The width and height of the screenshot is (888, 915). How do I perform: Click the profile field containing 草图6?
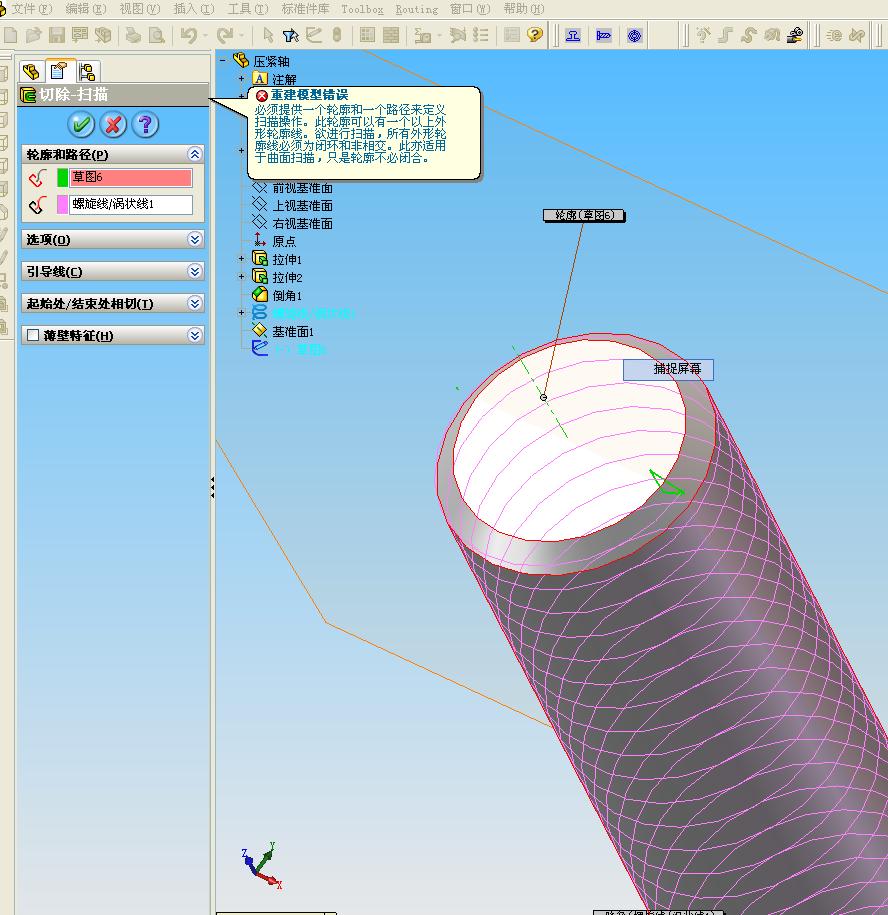click(x=131, y=177)
